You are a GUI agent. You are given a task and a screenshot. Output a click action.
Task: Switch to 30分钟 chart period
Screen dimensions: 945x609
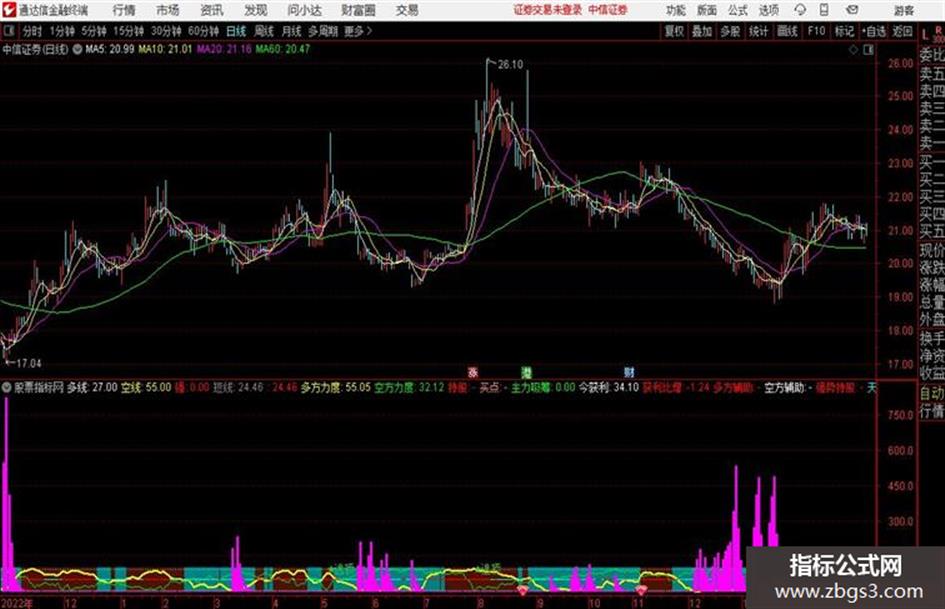coord(166,31)
